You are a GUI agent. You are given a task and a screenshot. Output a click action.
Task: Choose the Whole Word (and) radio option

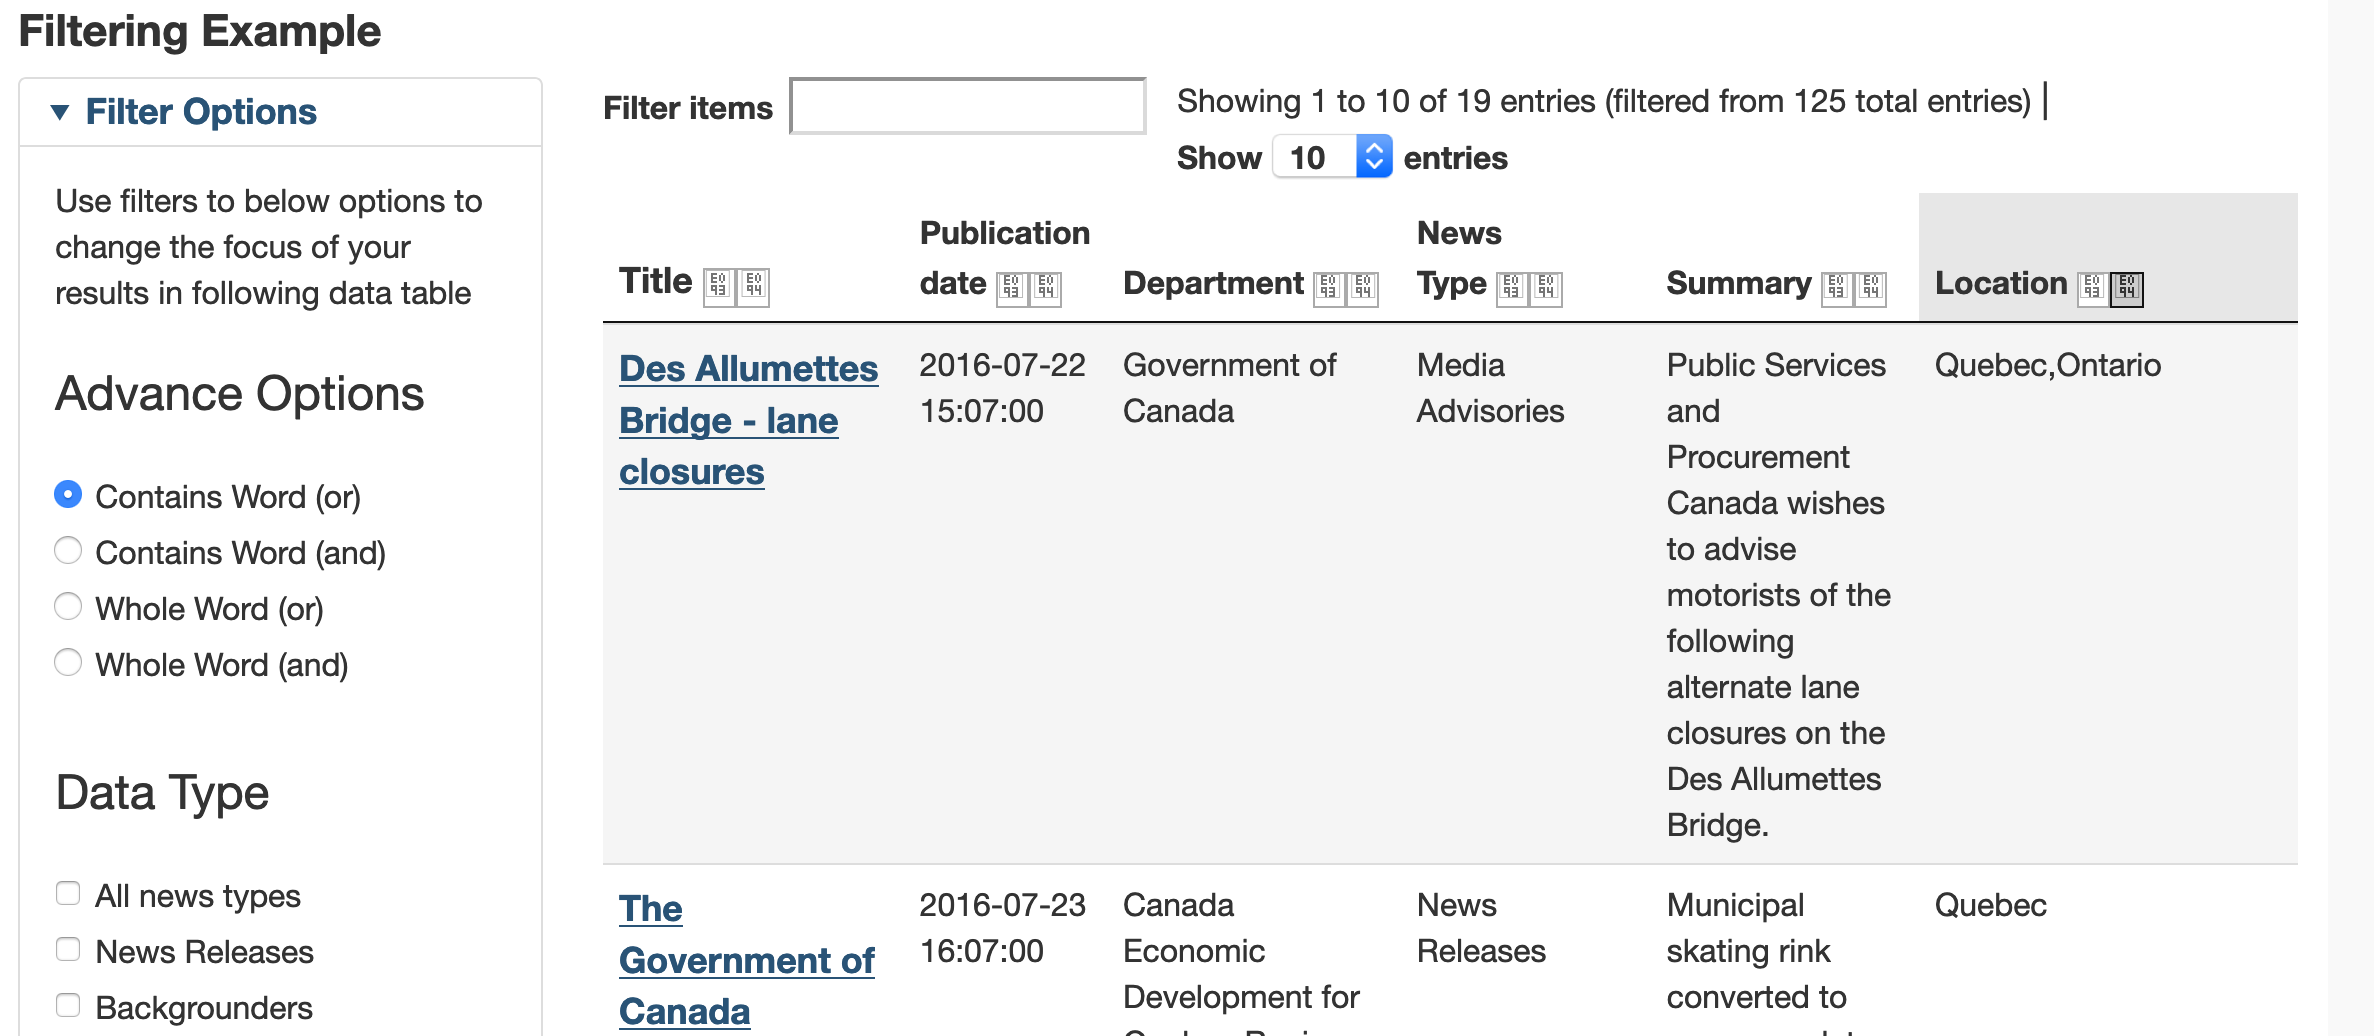click(68, 662)
